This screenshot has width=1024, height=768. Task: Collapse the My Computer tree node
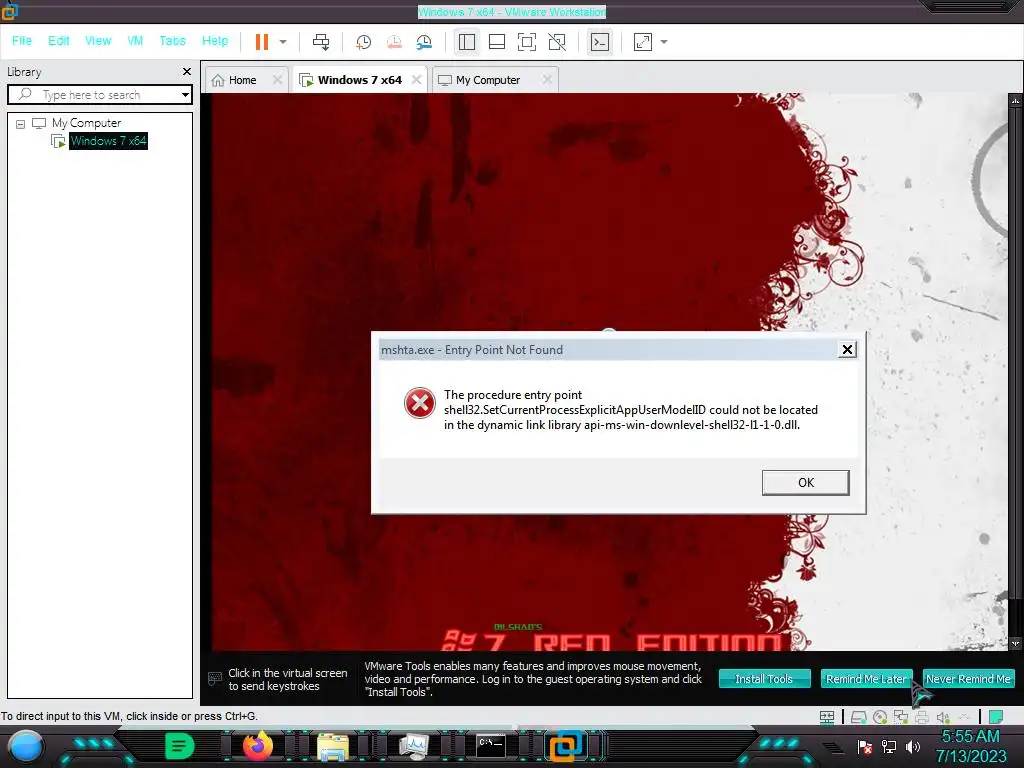tap(20, 123)
